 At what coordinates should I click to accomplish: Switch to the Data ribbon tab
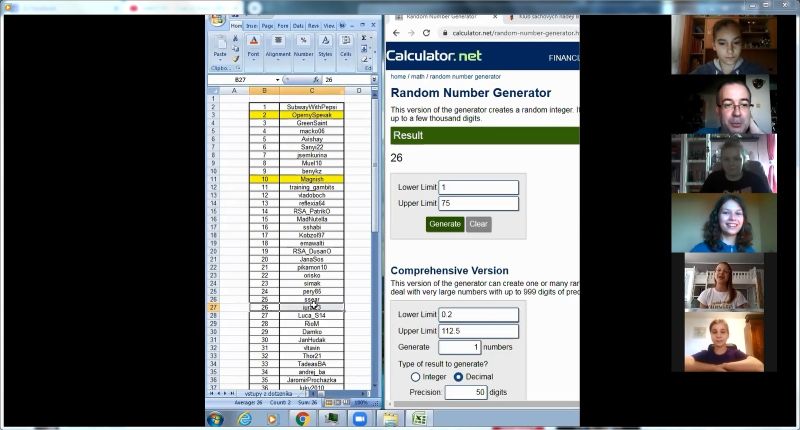click(297, 26)
